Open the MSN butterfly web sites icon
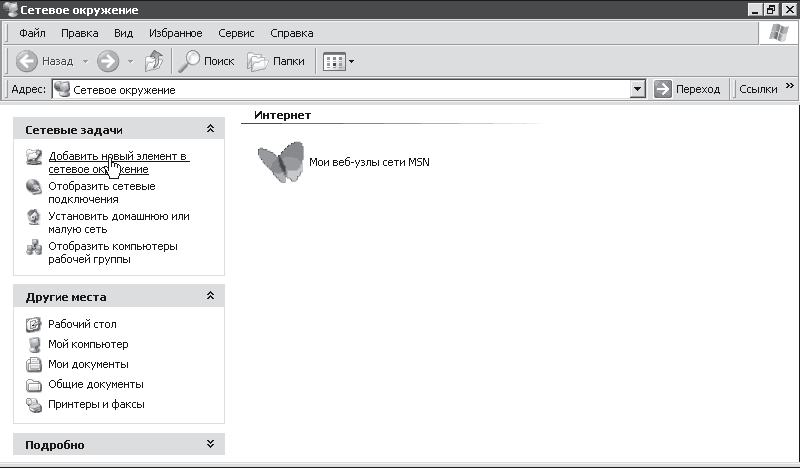This screenshot has width=800, height=468. [280, 161]
